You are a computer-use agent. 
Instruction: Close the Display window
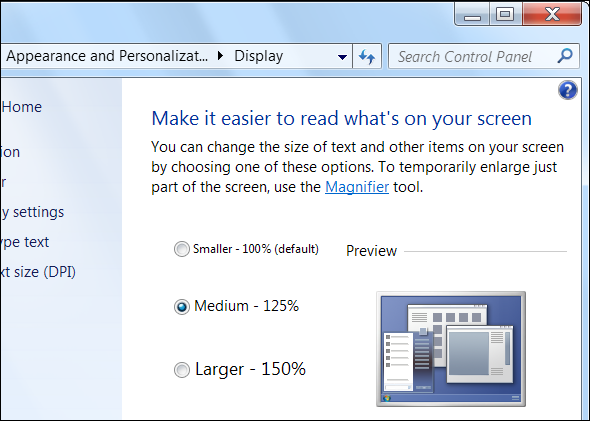[x=552, y=14]
